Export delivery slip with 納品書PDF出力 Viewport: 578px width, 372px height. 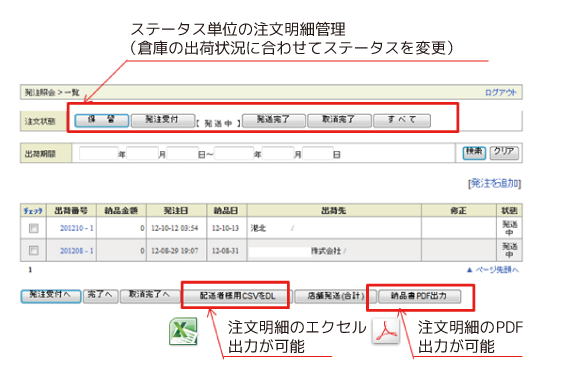(419, 296)
